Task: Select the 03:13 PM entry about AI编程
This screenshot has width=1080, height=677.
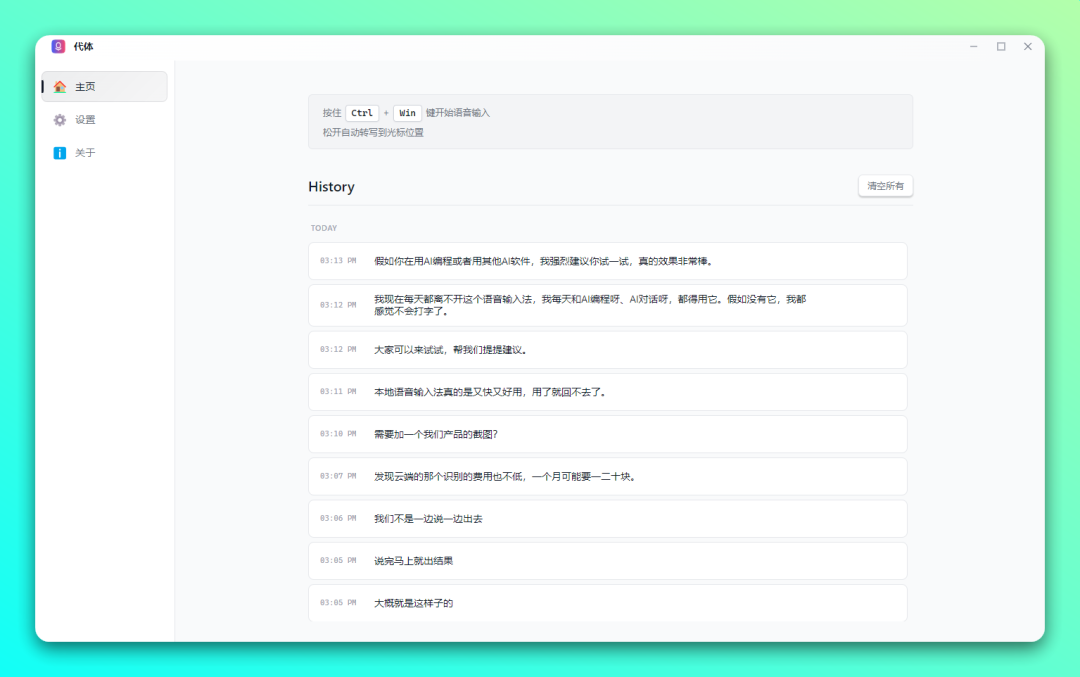Action: tap(607, 261)
